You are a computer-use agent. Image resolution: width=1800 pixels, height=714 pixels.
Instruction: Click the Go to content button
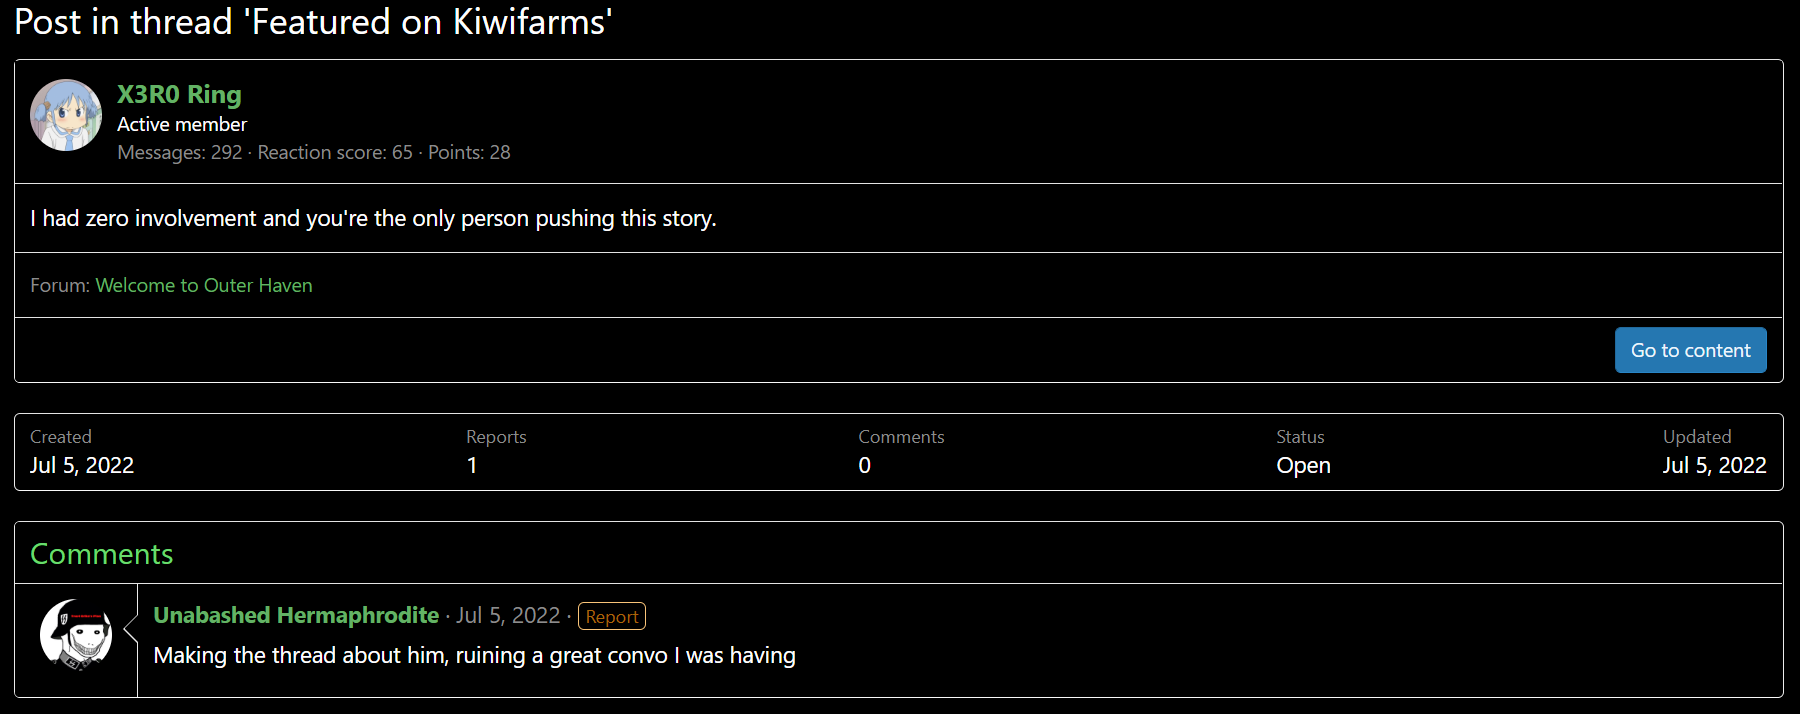tap(1690, 350)
